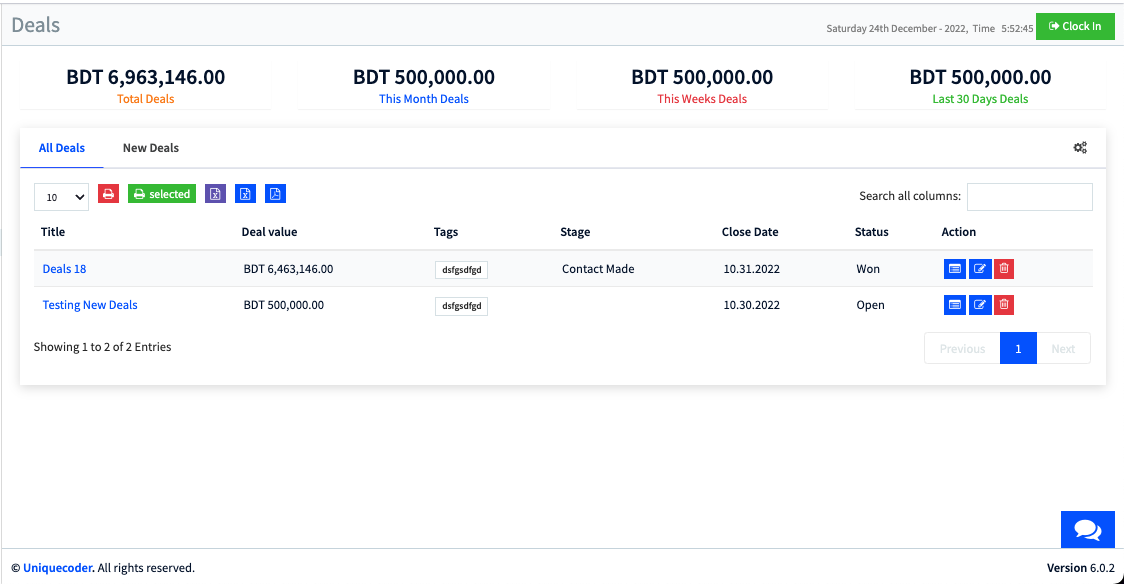Image resolution: width=1124 pixels, height=584 pixels.
Task: Edit the Deals 18 row
Action: click(980, 269)
